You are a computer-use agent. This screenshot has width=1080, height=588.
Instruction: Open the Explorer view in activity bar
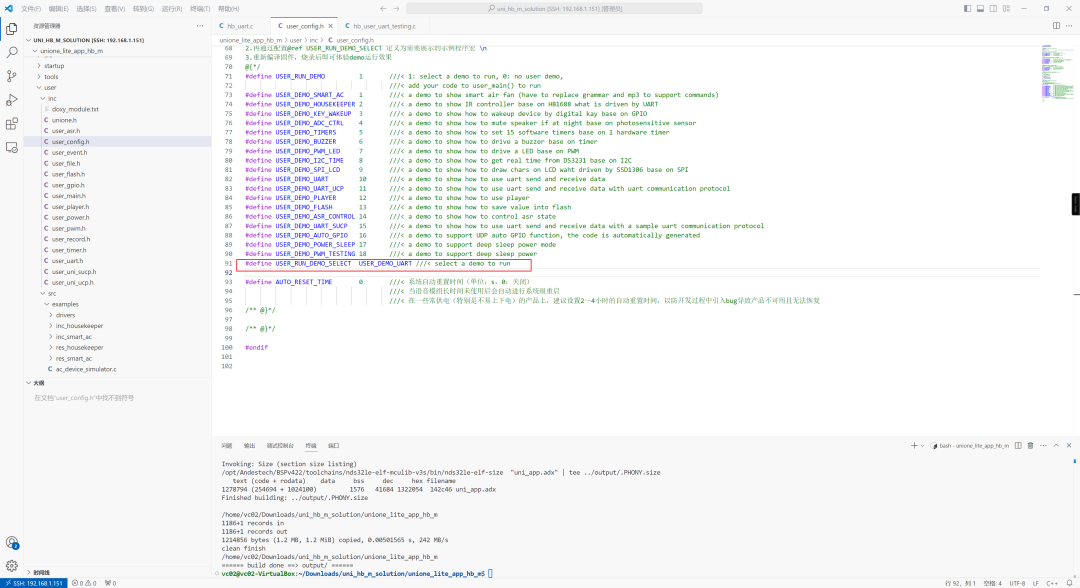point(12,28)
